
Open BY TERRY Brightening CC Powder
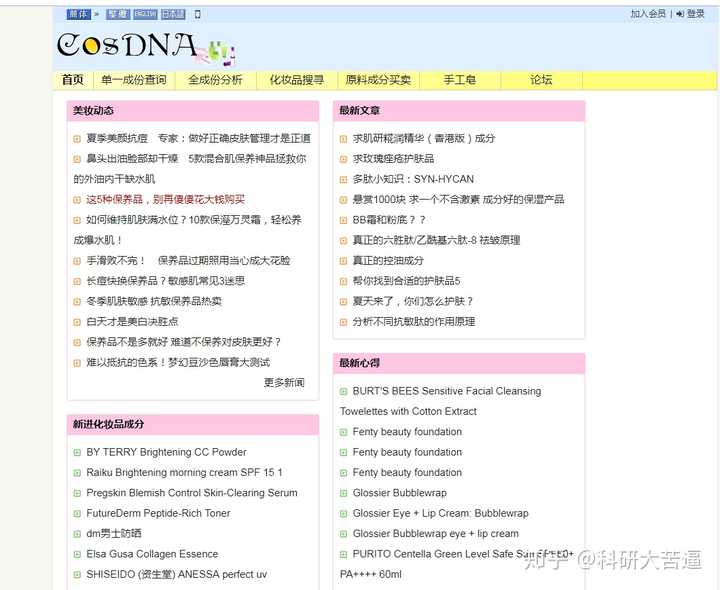[166, 452]
